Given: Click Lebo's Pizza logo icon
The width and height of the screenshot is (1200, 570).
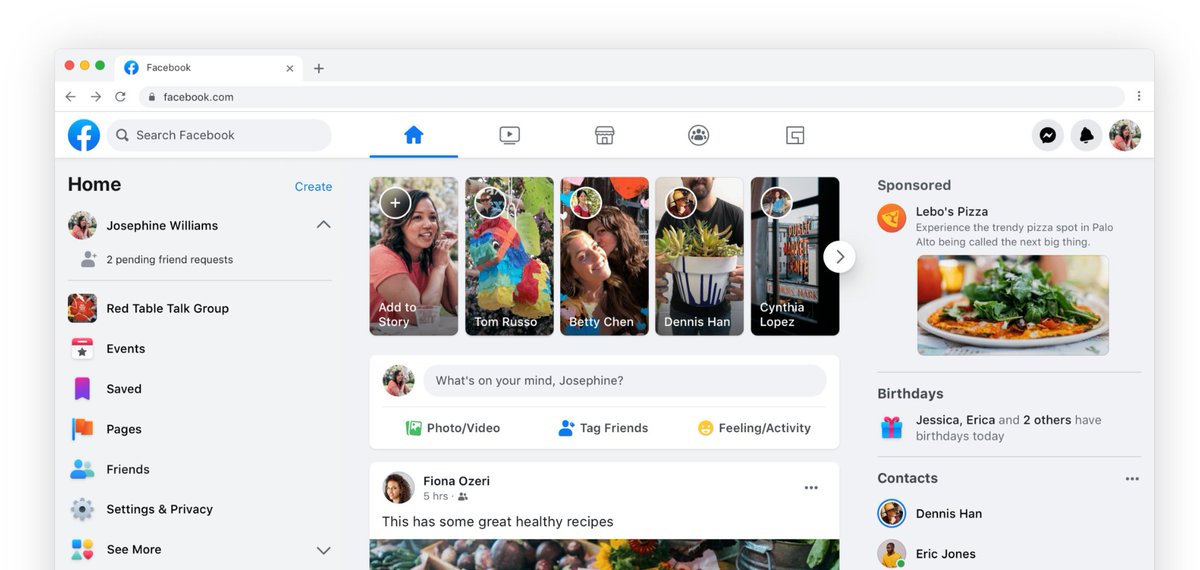Looking at the screenshot, I should pos(892,218).
